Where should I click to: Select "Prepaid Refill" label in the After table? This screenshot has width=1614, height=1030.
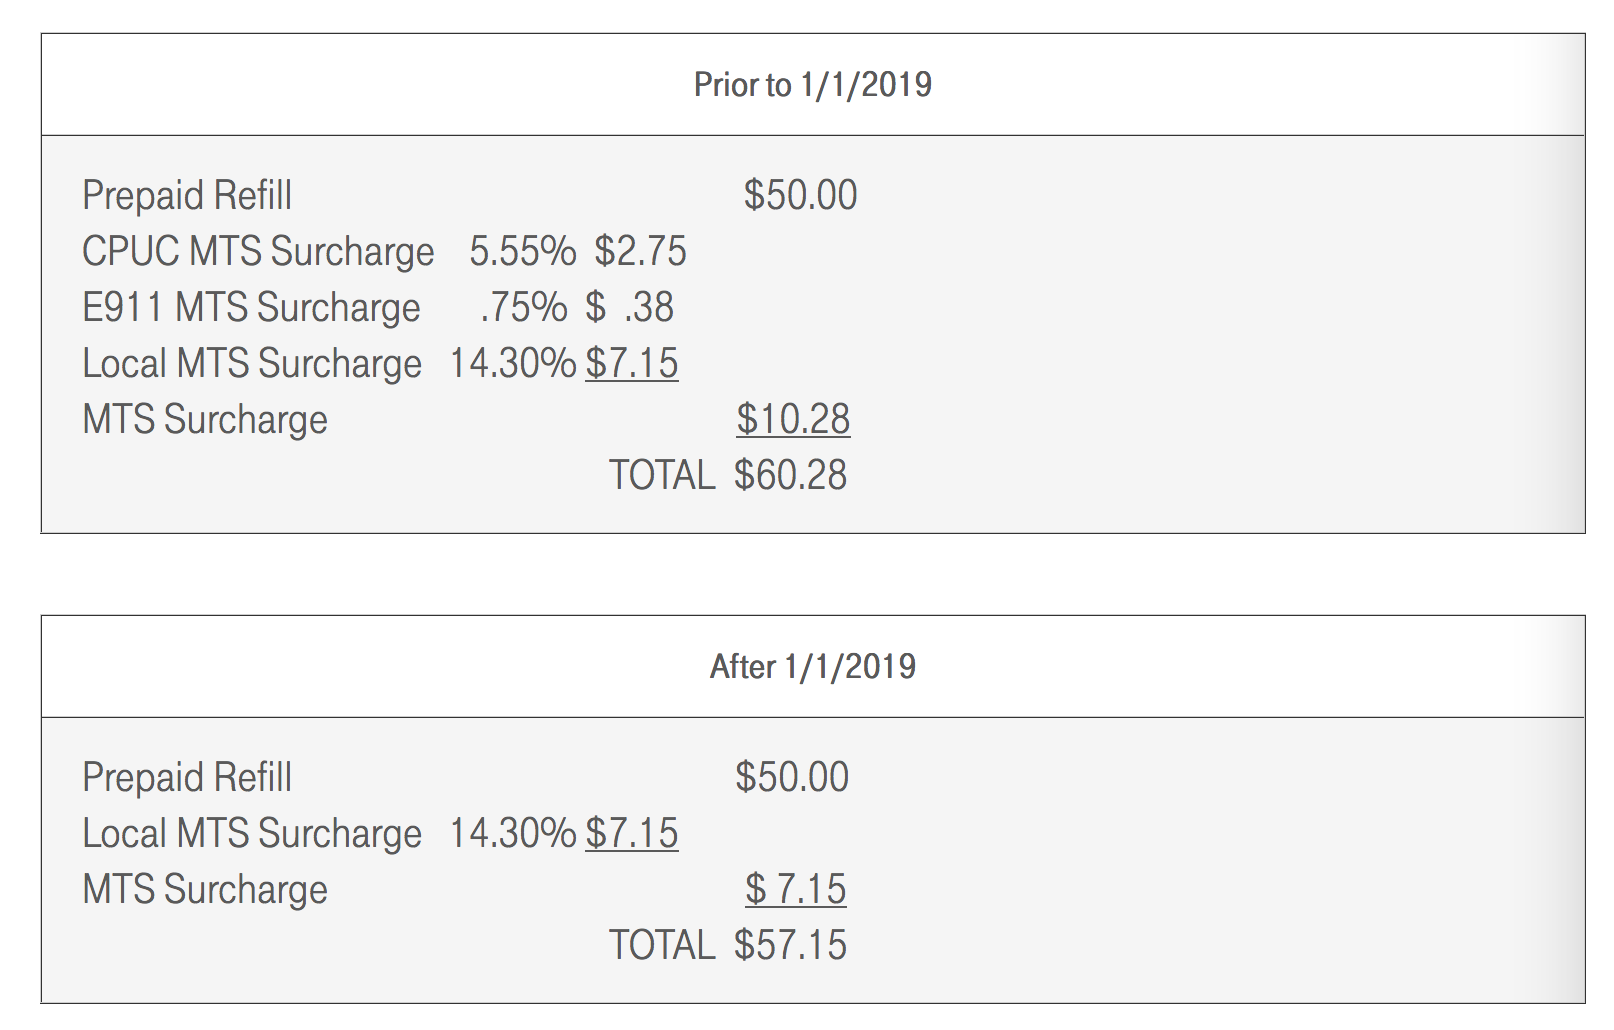tap(187, 778)
